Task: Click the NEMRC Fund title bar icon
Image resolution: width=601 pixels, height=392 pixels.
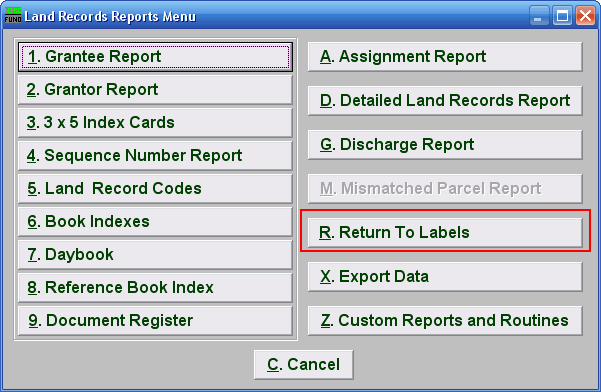Action: [x=13, y=15]
